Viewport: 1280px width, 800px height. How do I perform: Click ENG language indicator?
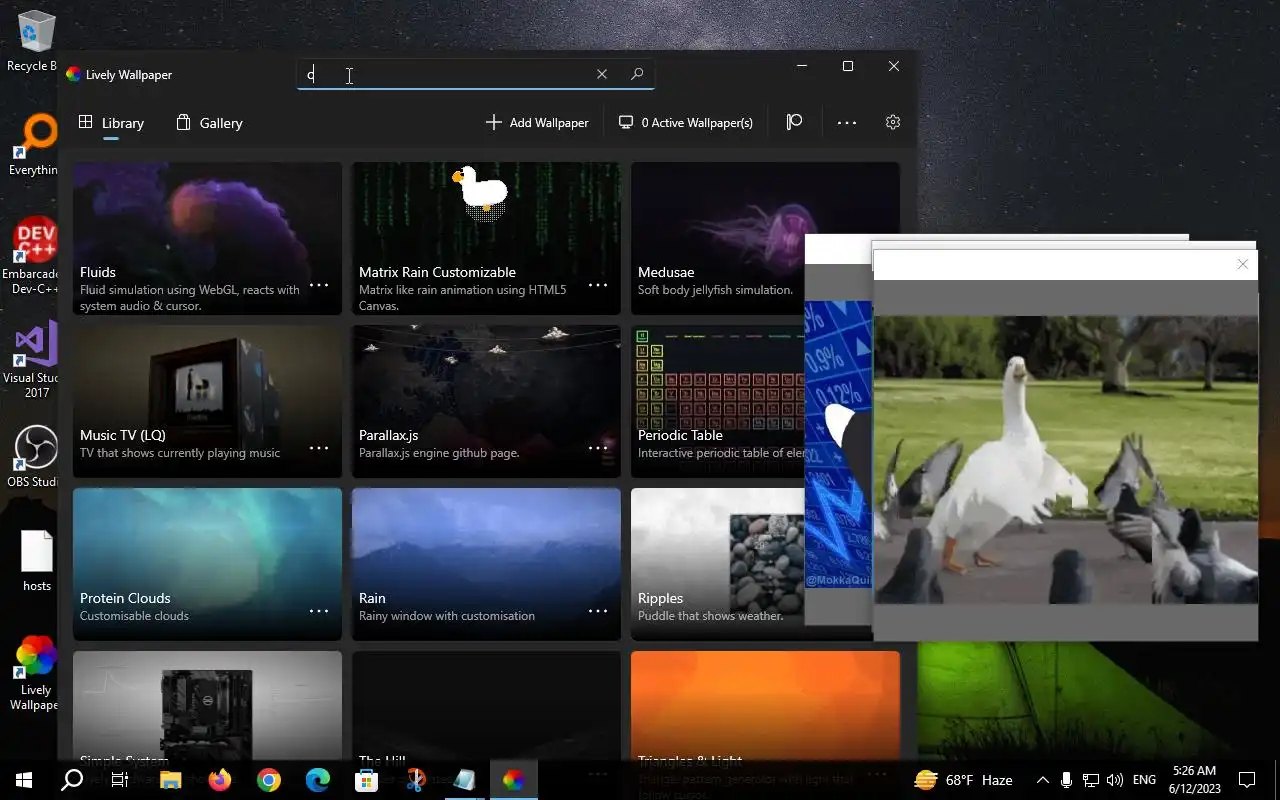click(x=1145, y=780)
